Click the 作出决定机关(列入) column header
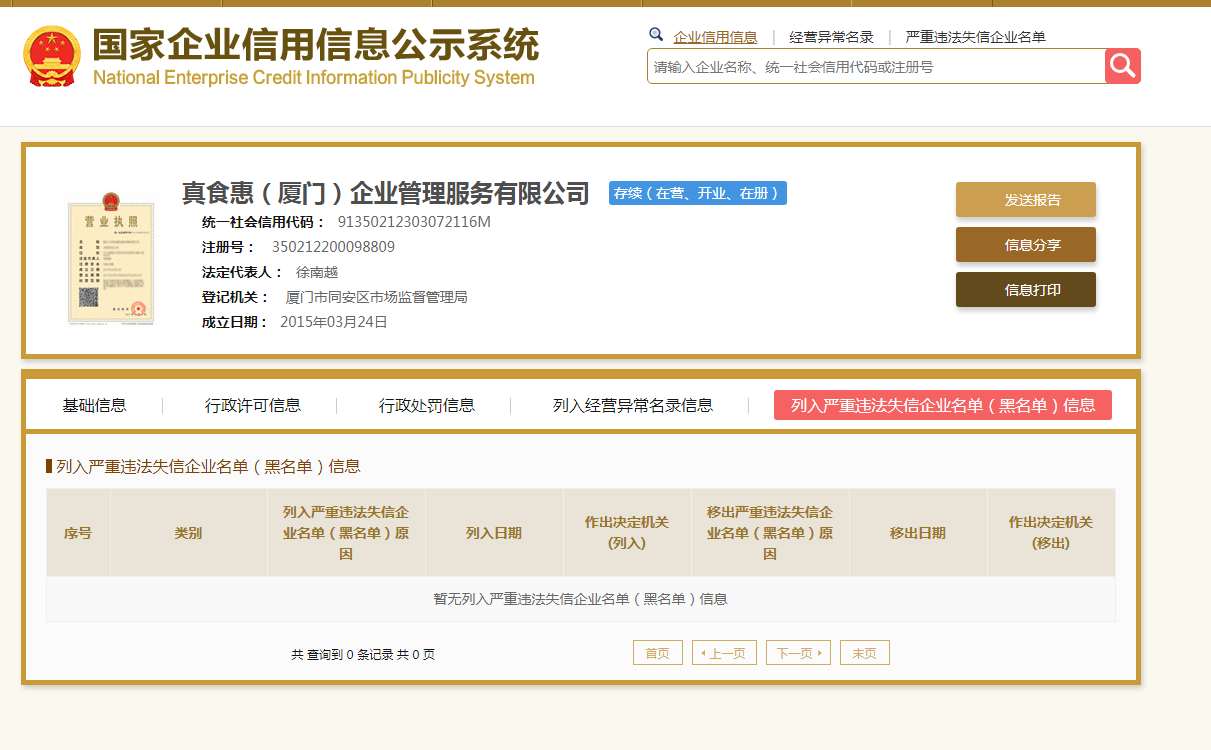The image size is (1211, 750). click(627, 533)
